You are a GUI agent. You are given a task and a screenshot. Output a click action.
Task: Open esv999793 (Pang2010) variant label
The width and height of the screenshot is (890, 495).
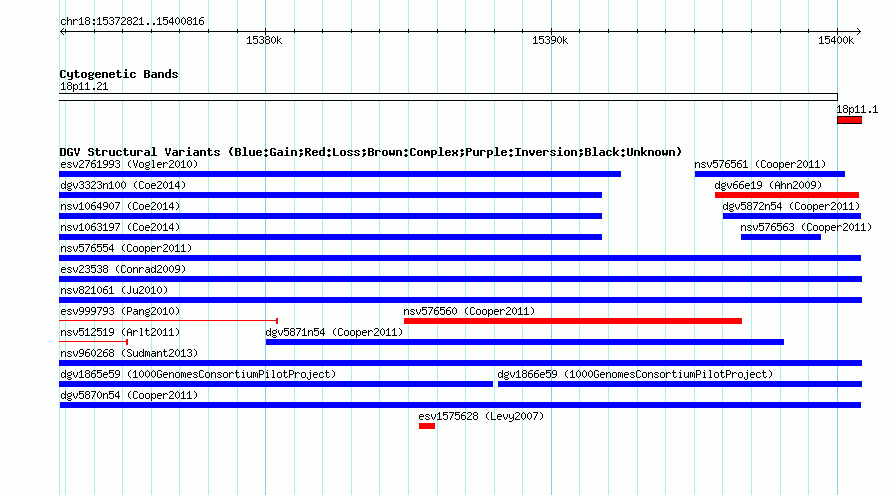(120, 311)
